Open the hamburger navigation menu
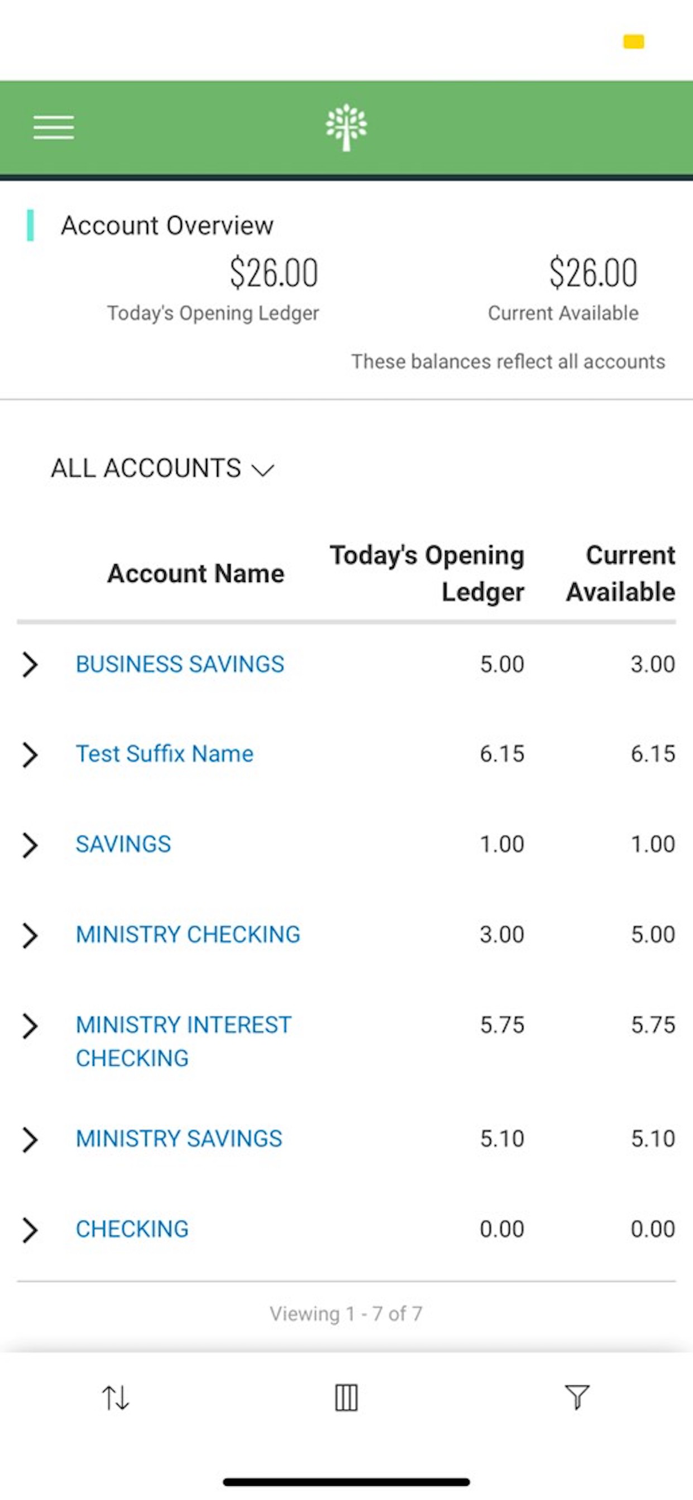The width and height of the screenshot is (693, 1500). coord(53,127)
